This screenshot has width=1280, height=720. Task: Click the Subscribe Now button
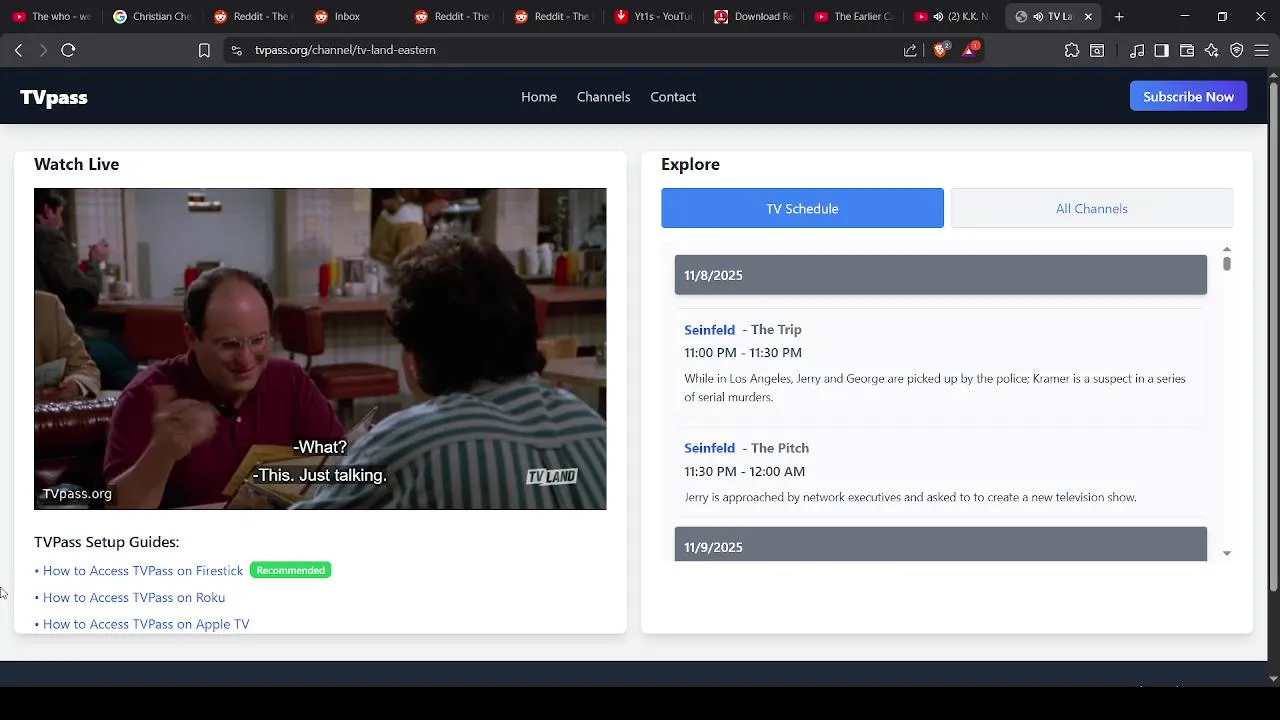1188,97
